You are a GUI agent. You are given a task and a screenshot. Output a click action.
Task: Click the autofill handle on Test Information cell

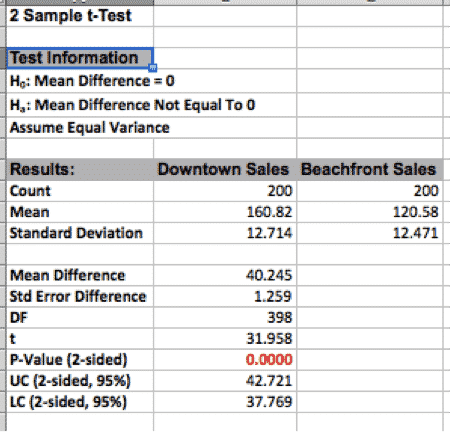[153, 68]
